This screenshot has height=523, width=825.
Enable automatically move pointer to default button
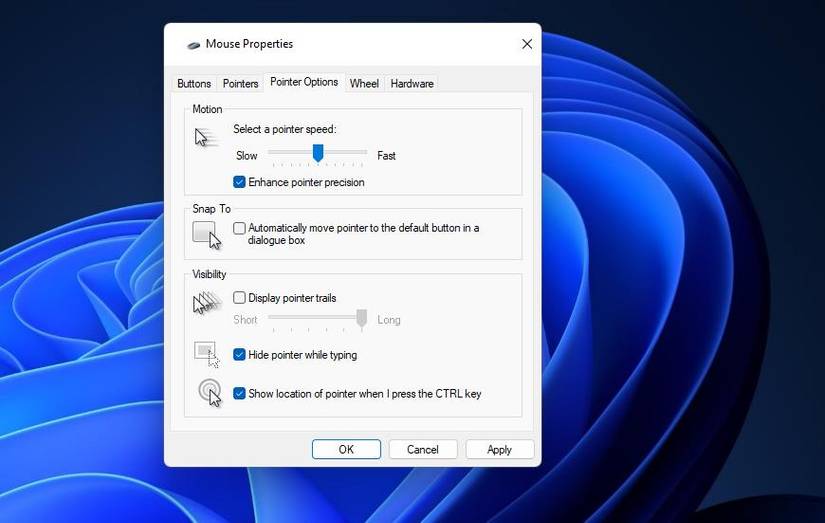(239, 228)
